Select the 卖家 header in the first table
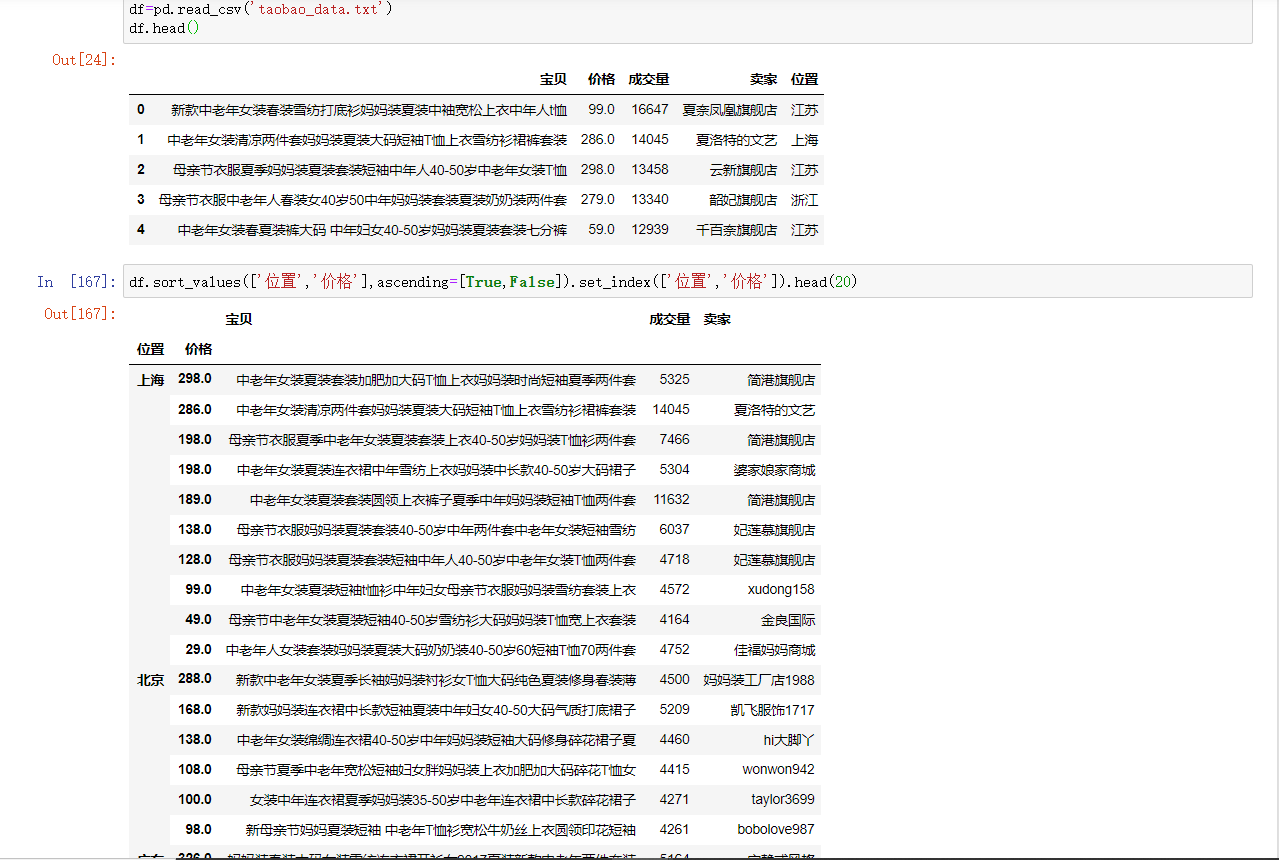The height and width of the screenshot is (860, 1279). pyautogui.click(x=763, y=79)
